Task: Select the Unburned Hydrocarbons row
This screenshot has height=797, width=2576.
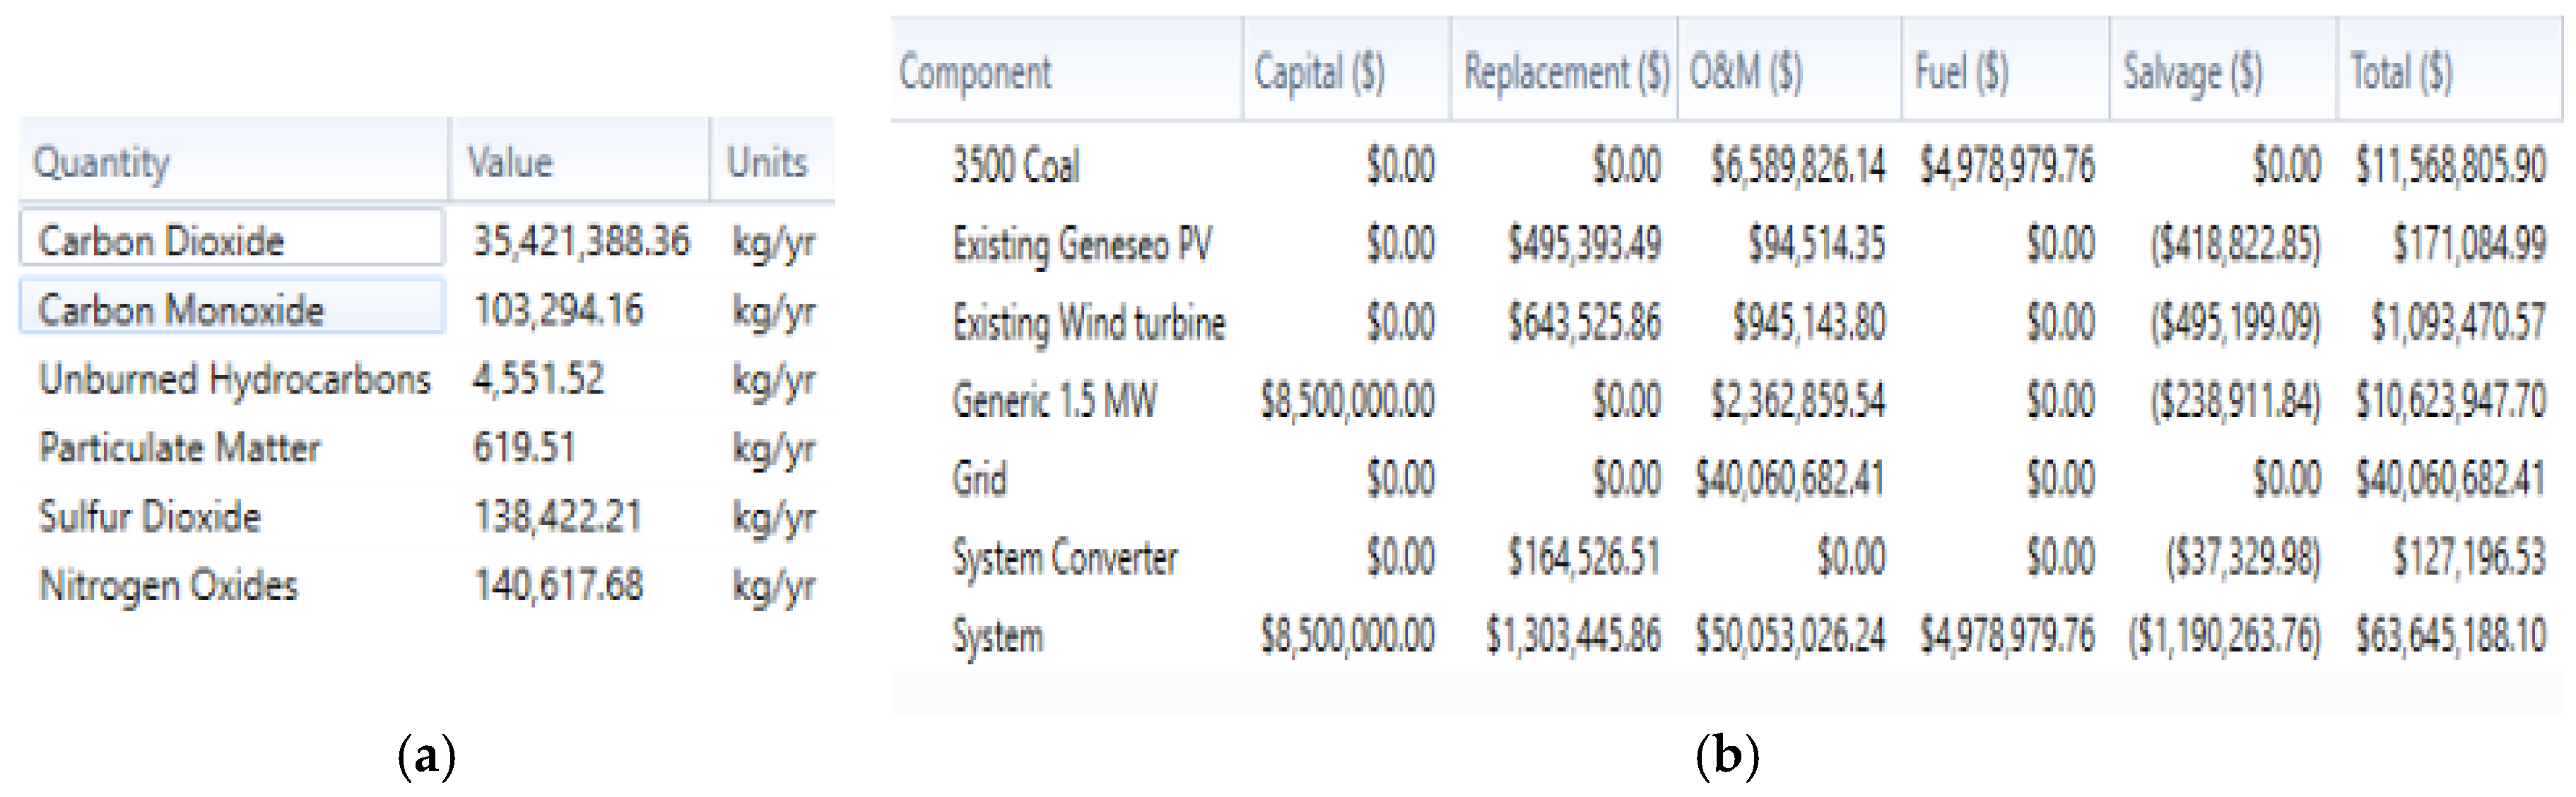Action: tap(234, 379)
